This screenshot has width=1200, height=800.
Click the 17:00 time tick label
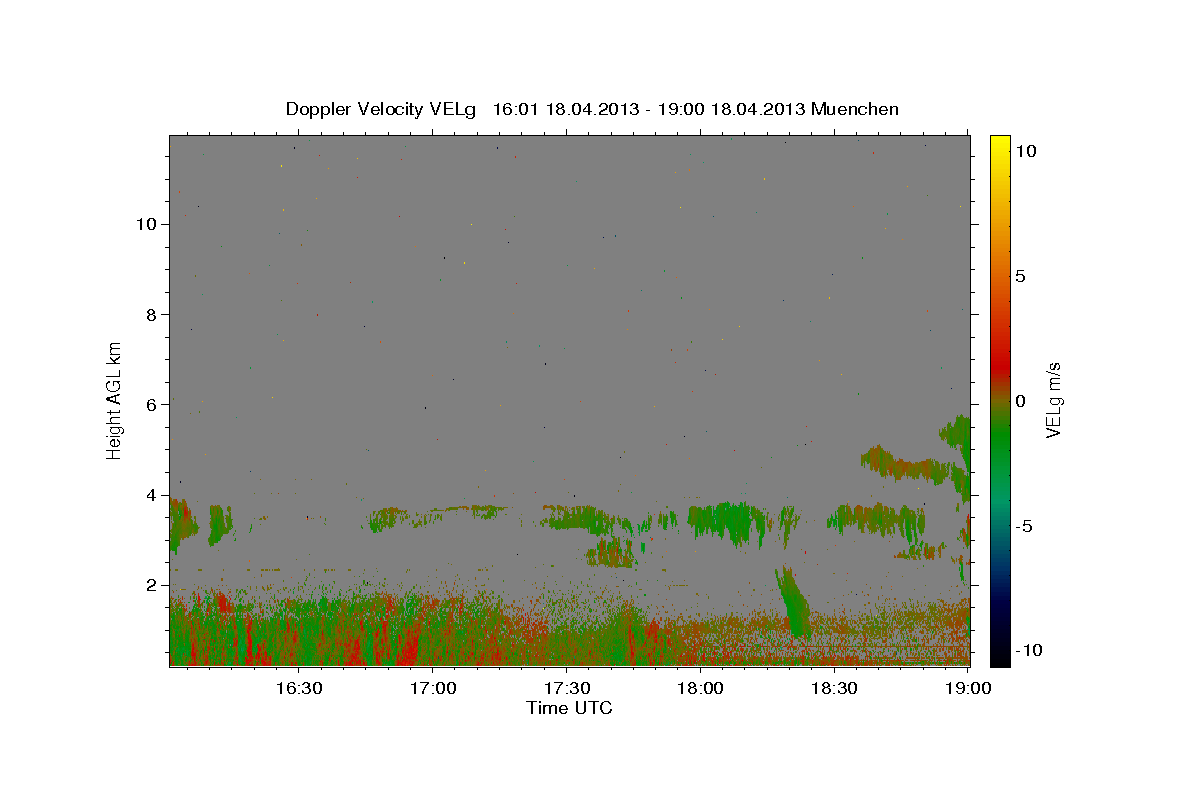(432, 688)
